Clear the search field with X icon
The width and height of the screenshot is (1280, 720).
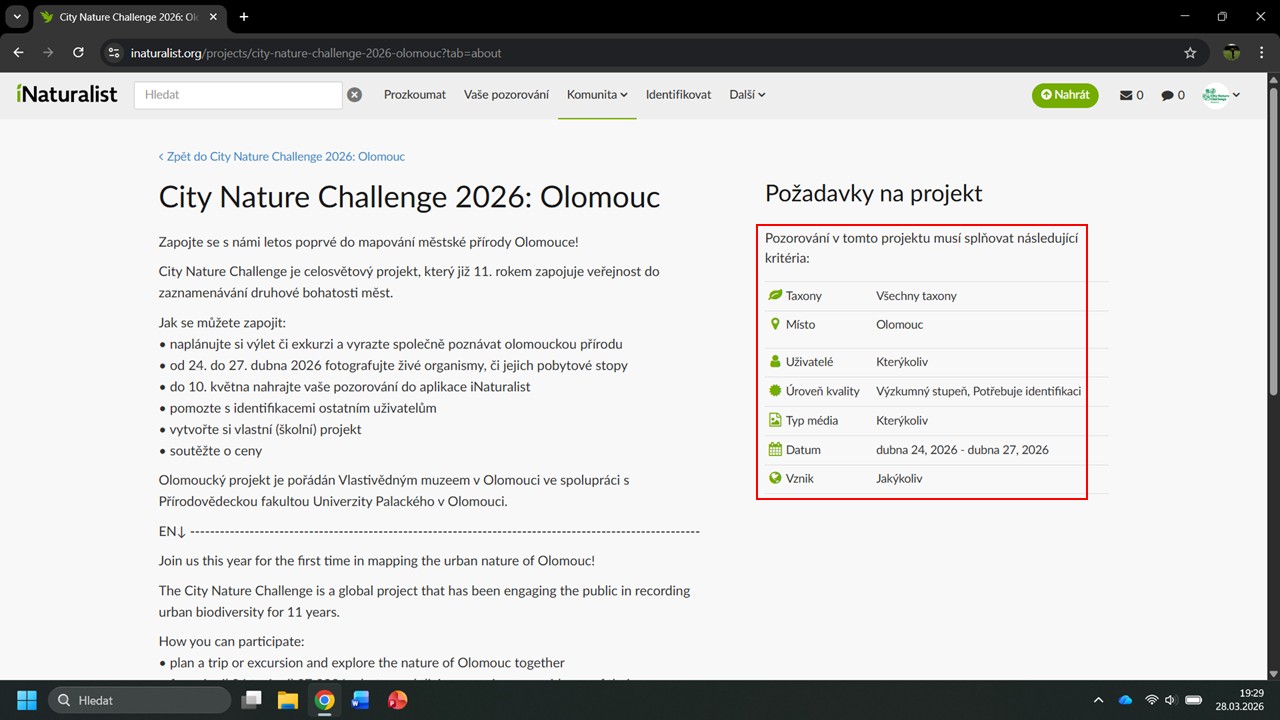pyautogui.click(x=354, y=95)
